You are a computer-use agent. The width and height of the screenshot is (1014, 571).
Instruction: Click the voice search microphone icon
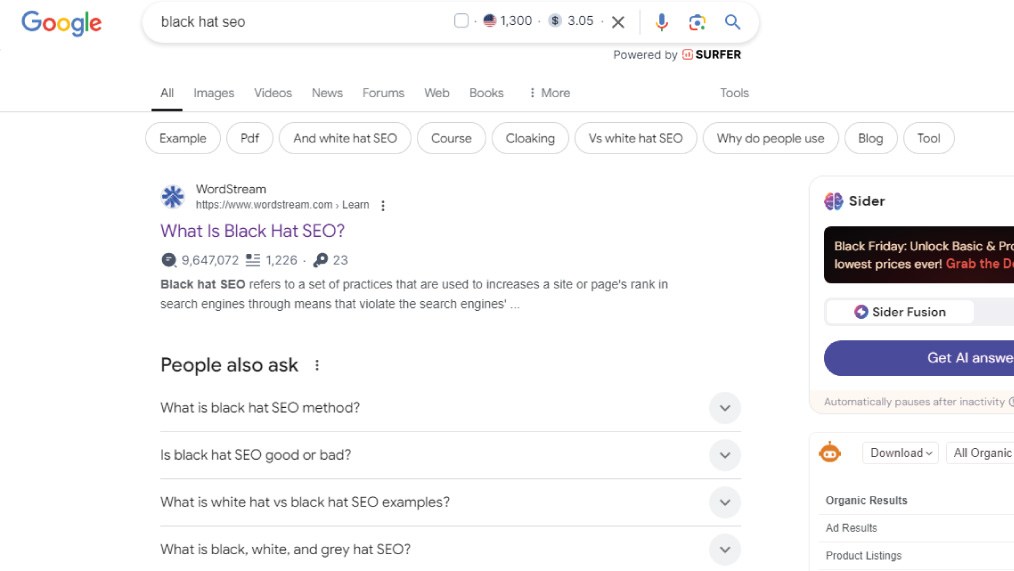(661, 22)
